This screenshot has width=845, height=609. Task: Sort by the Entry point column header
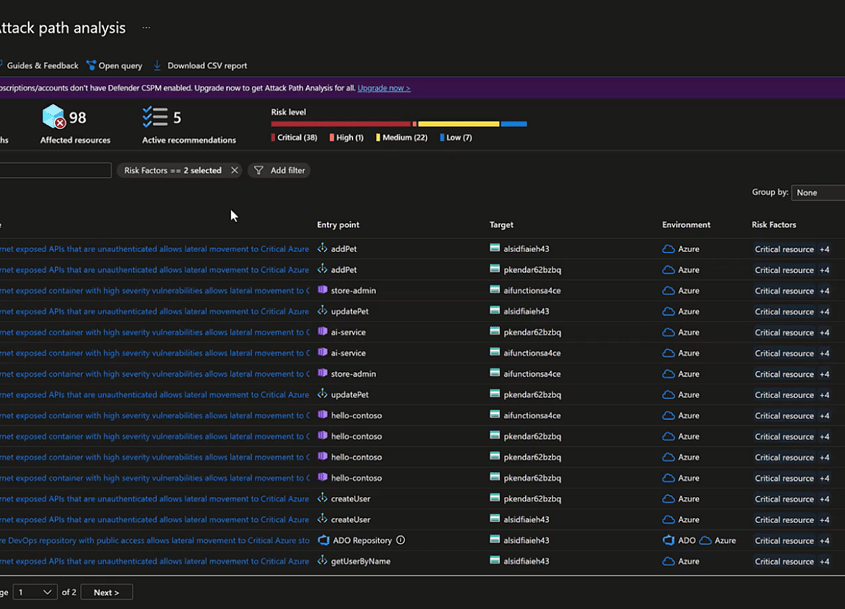(338, 225)
